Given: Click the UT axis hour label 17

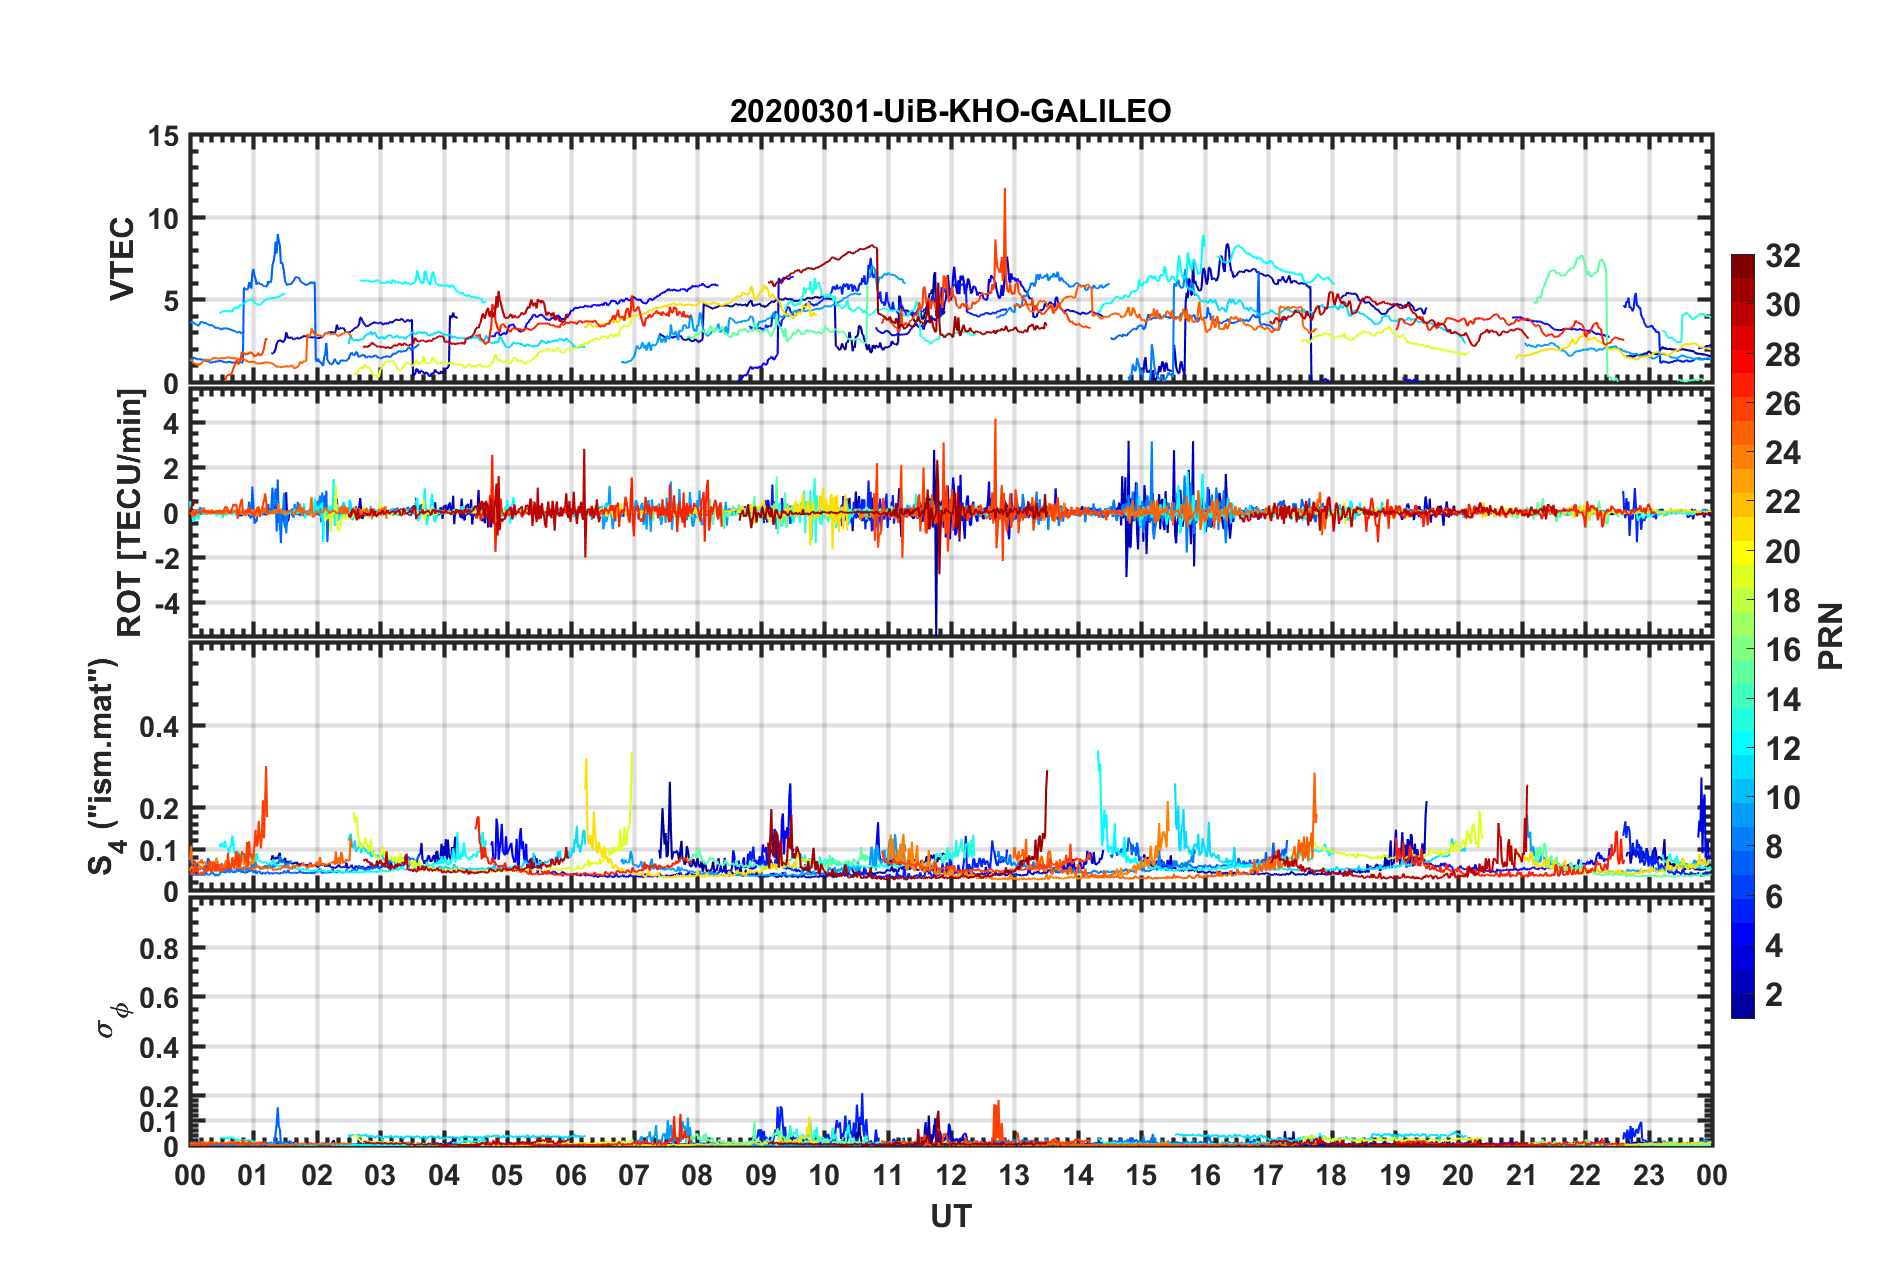Looking at the screenshot, I should 1268,1175.
